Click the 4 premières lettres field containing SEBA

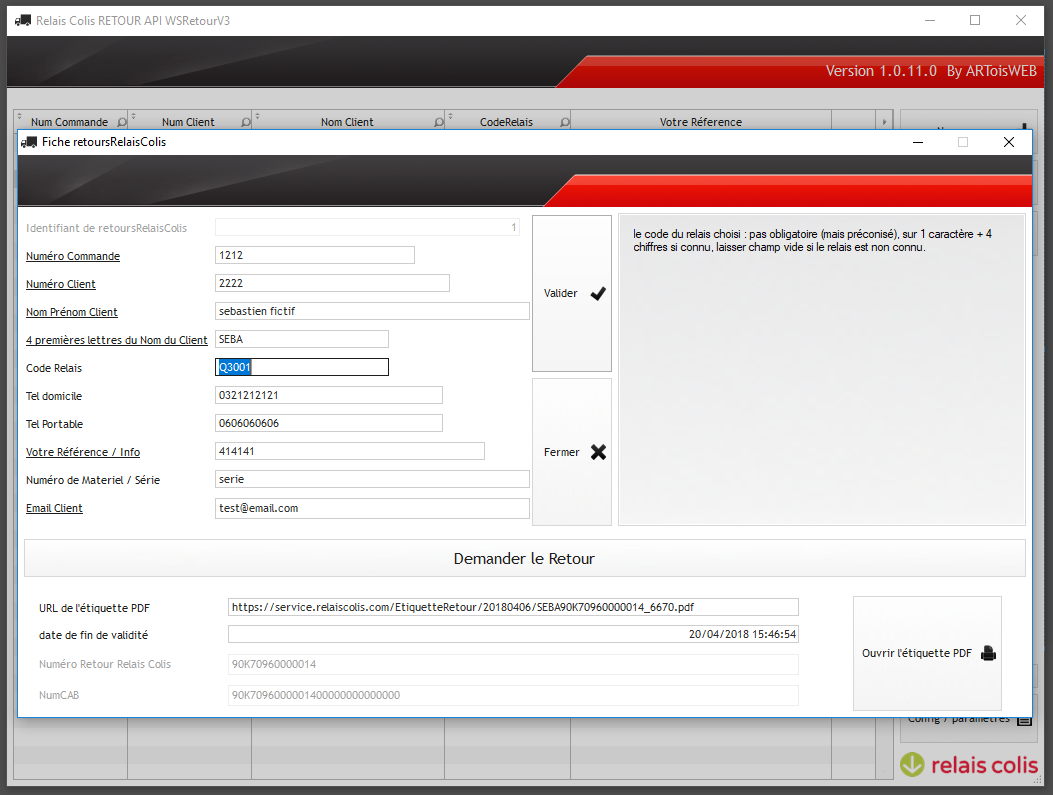point(302,339)
